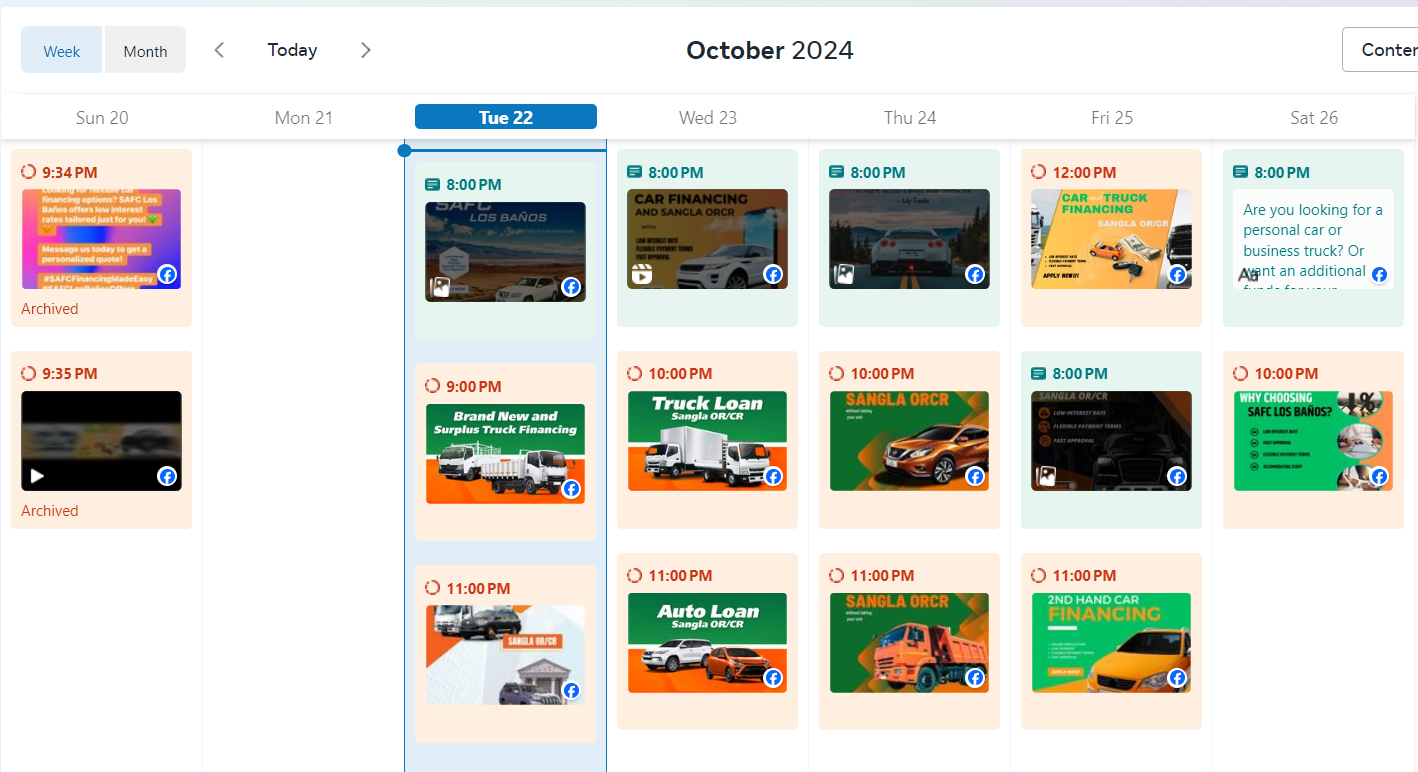The width and height of the screenshot is (1418, 772).
Task: Click the photo icon on Friday 8:00 PM thumbnail
Action: (1046, 476)
